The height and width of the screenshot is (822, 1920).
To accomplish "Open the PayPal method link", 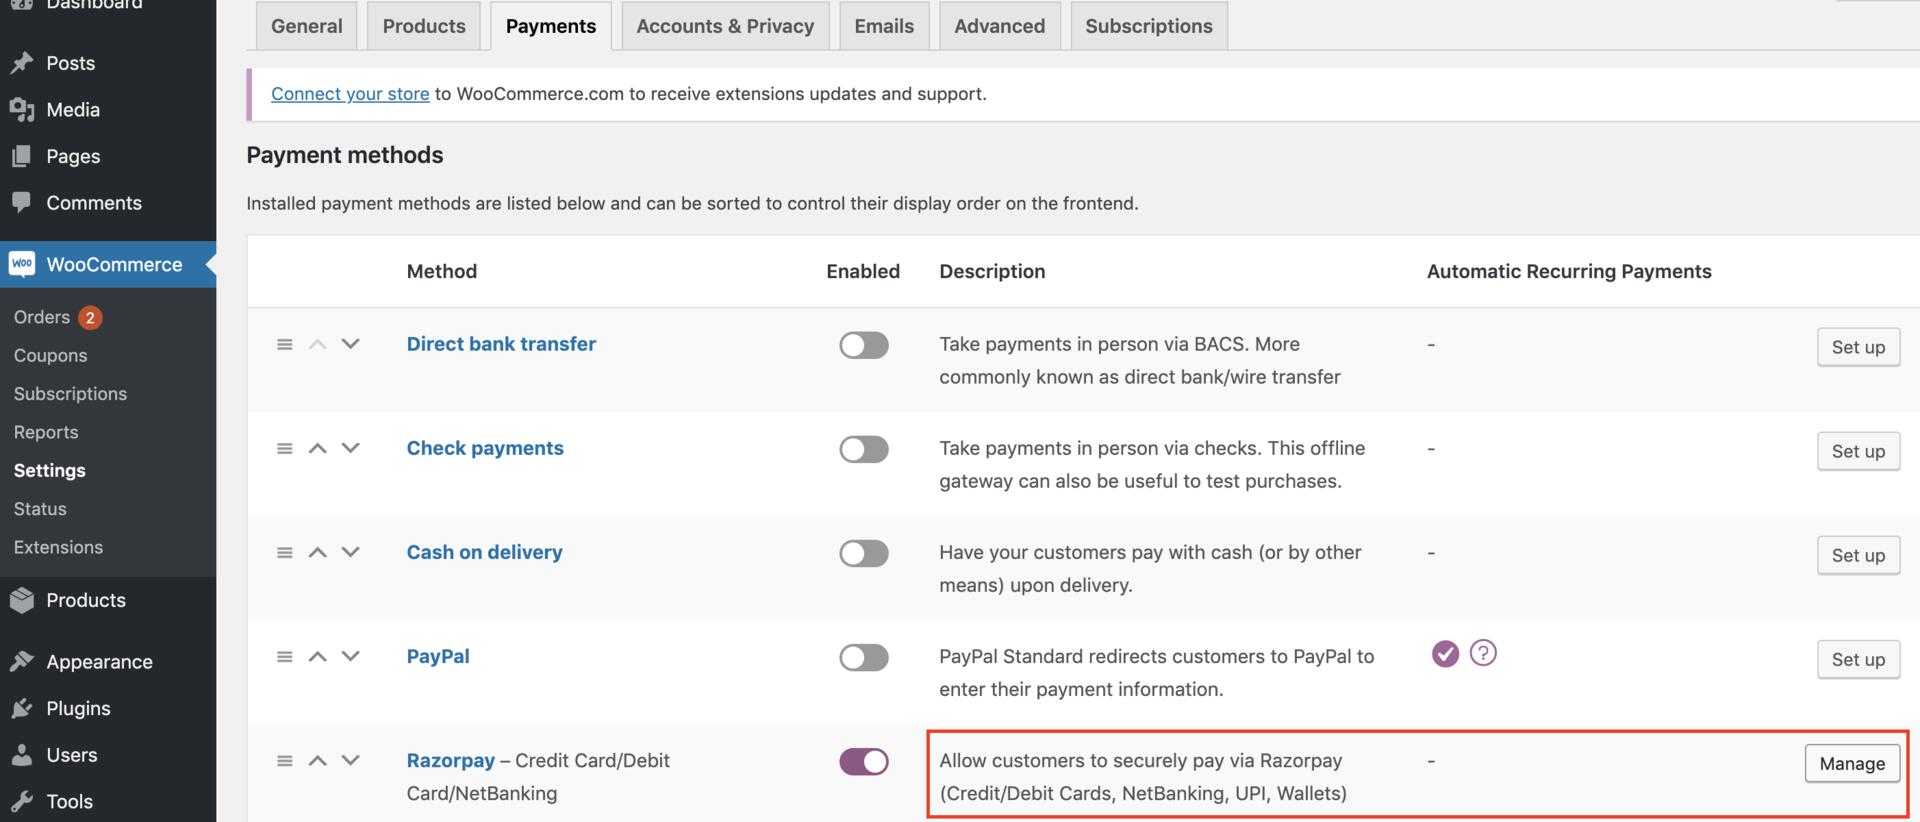I will coord(438,656).
